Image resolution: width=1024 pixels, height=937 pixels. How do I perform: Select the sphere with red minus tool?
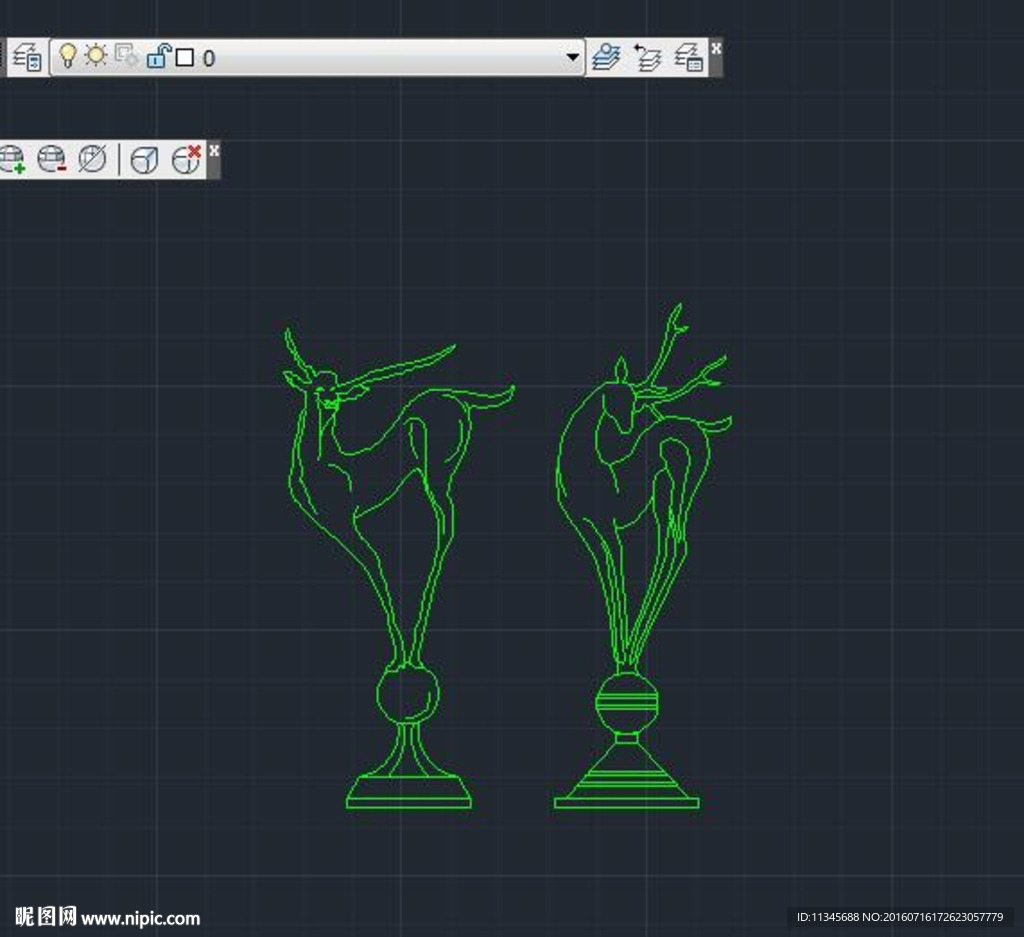point(51,158)
